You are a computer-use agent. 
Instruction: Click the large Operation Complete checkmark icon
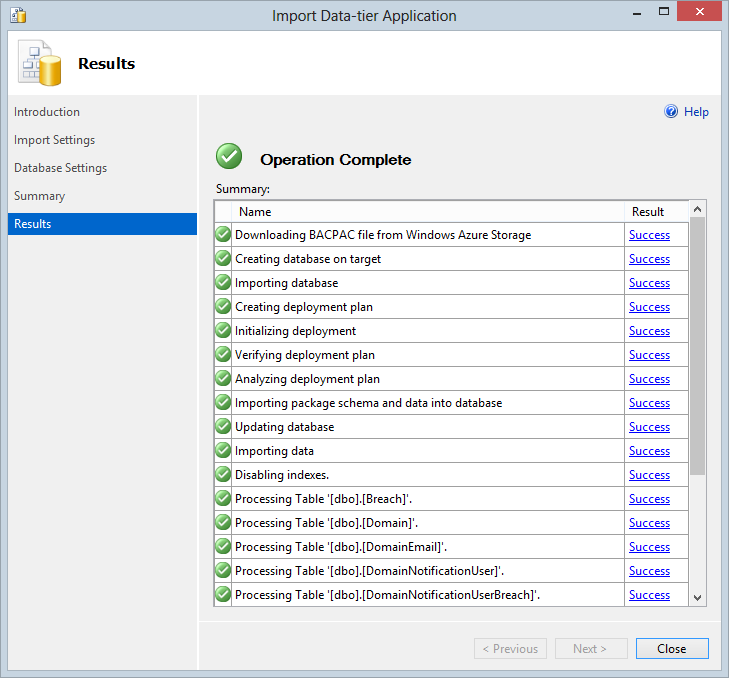(x=229, y=157)
